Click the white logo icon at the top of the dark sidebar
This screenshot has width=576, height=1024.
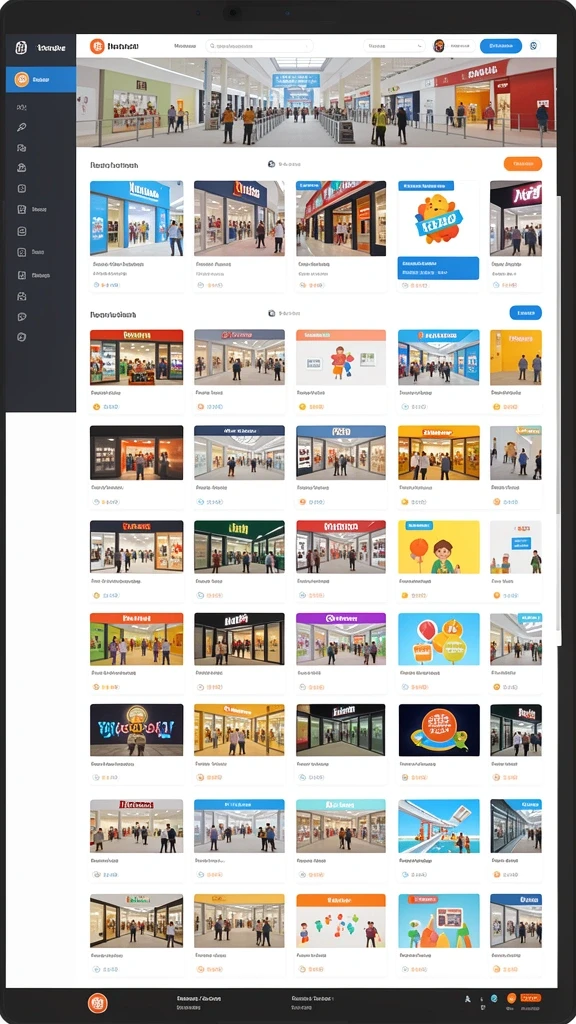point(21,48)
